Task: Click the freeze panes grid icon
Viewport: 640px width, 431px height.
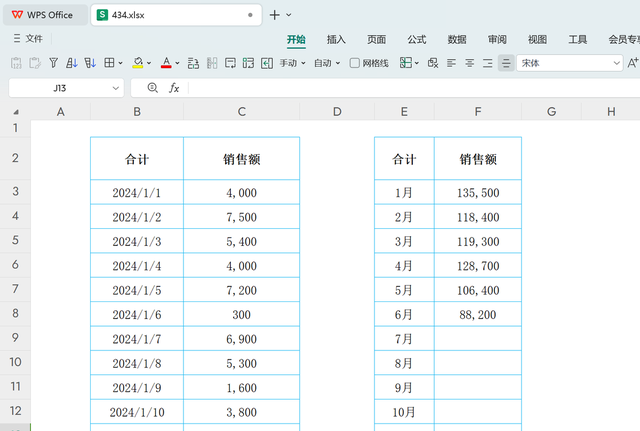Action: click(x=405, y=62)
